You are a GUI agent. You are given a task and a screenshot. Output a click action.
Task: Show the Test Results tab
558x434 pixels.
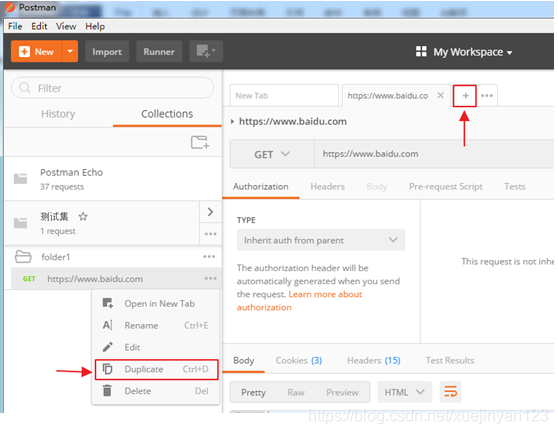pos(450,360)
